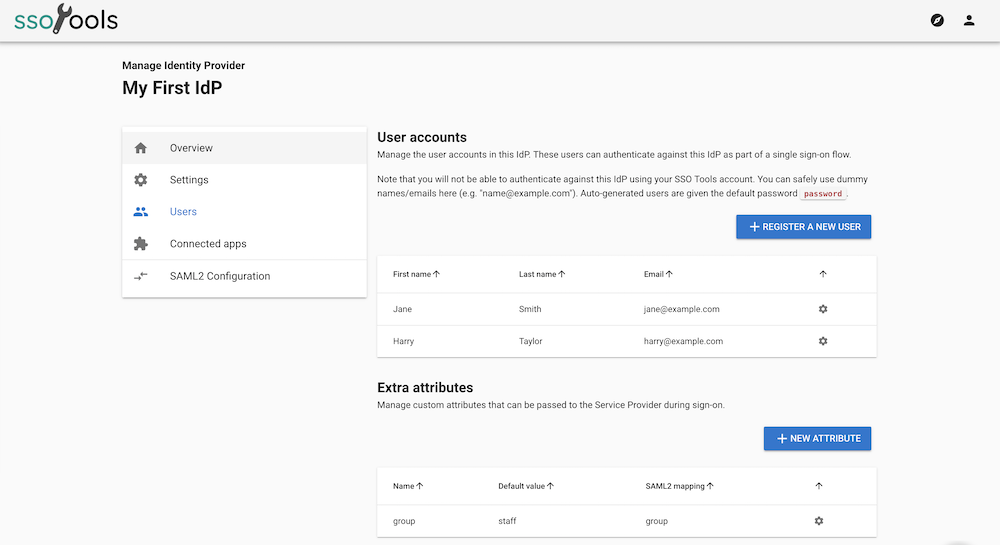The width and height of the screenshot is (1000, 545).
Task: Open SAML2 Configuration menu item
Action: click(220, 276)
